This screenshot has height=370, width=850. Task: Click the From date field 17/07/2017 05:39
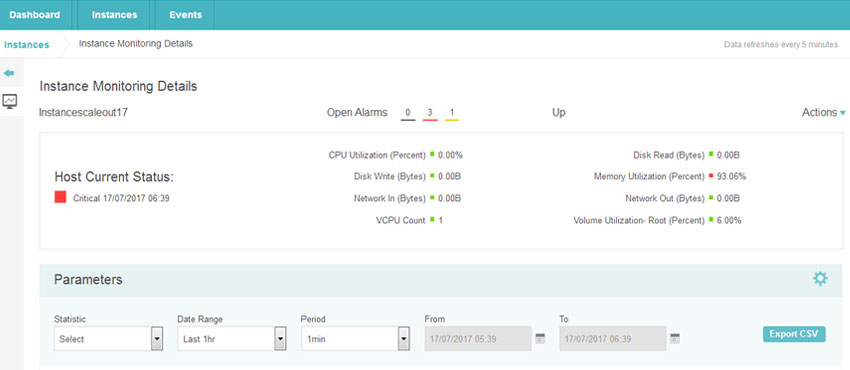(x=478, y=339)
